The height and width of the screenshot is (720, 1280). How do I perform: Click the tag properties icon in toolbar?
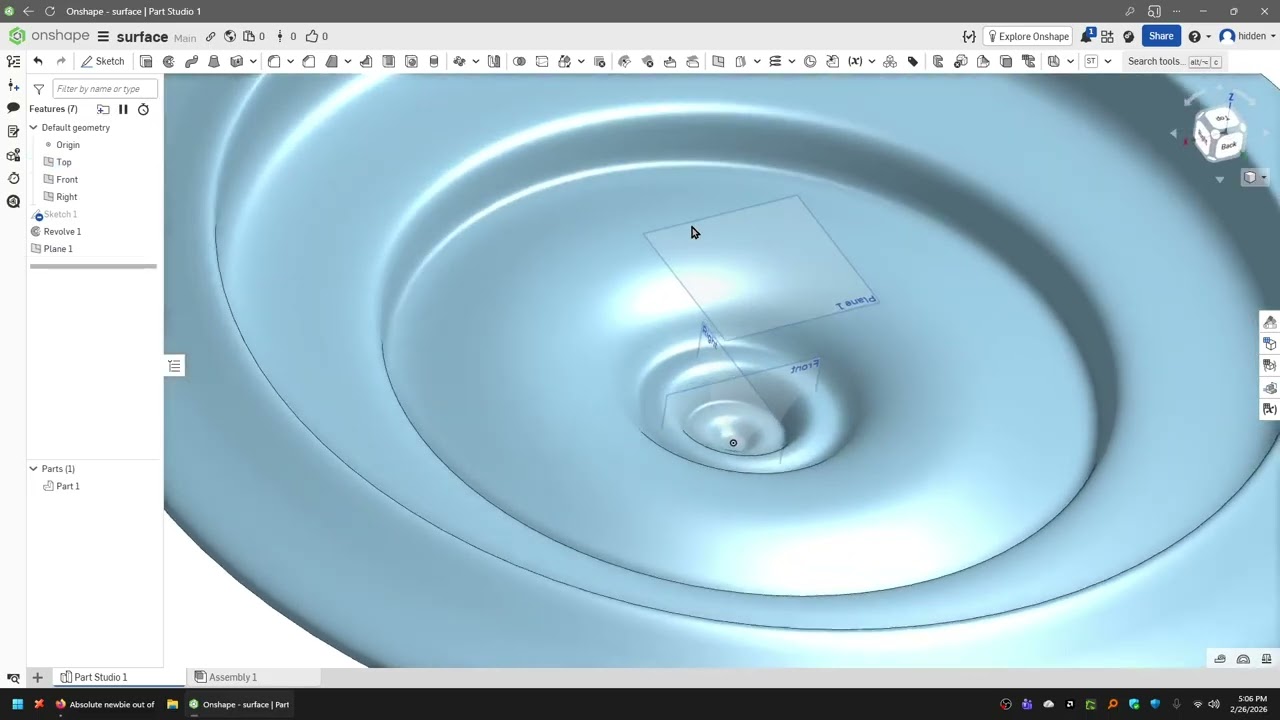click(x=913, y=61)
